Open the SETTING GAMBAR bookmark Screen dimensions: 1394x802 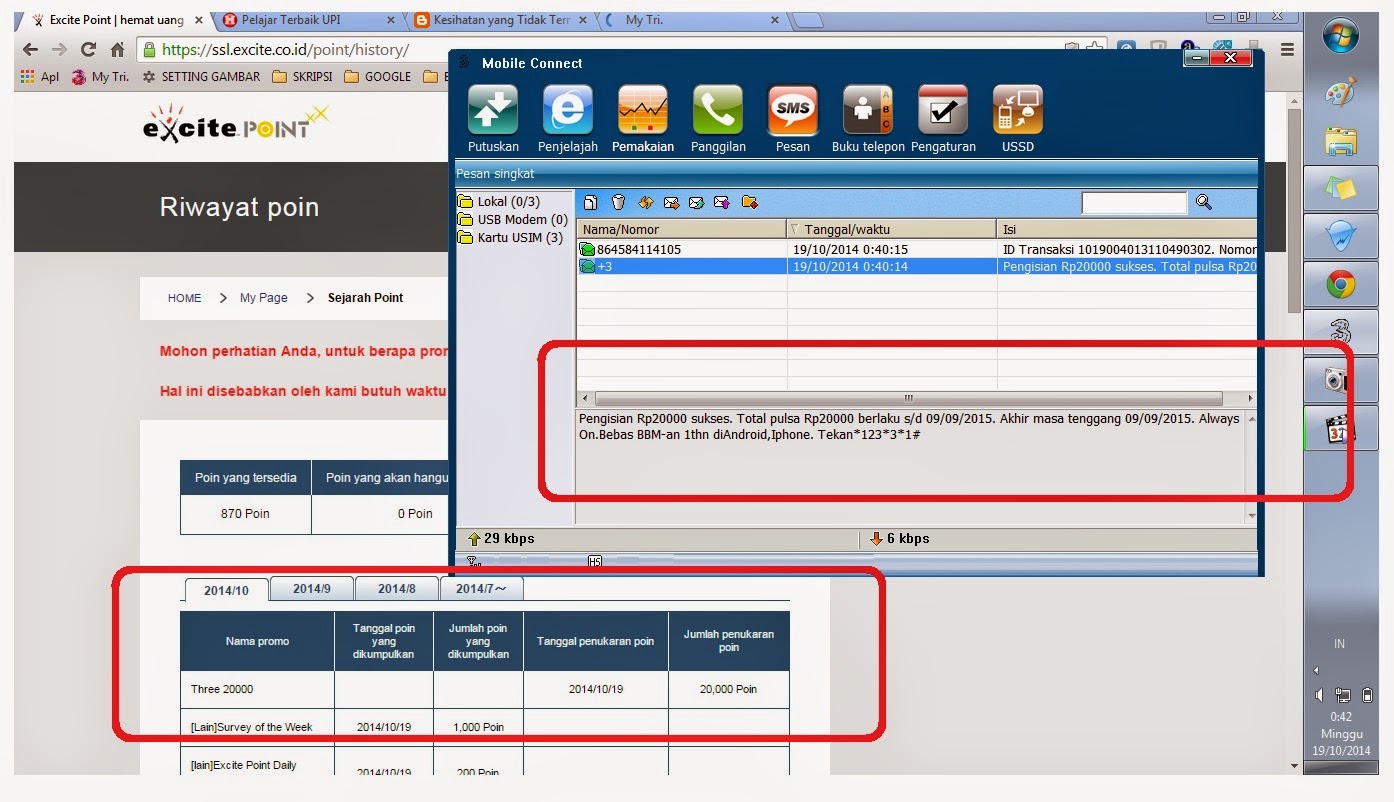tap(201, 76)
